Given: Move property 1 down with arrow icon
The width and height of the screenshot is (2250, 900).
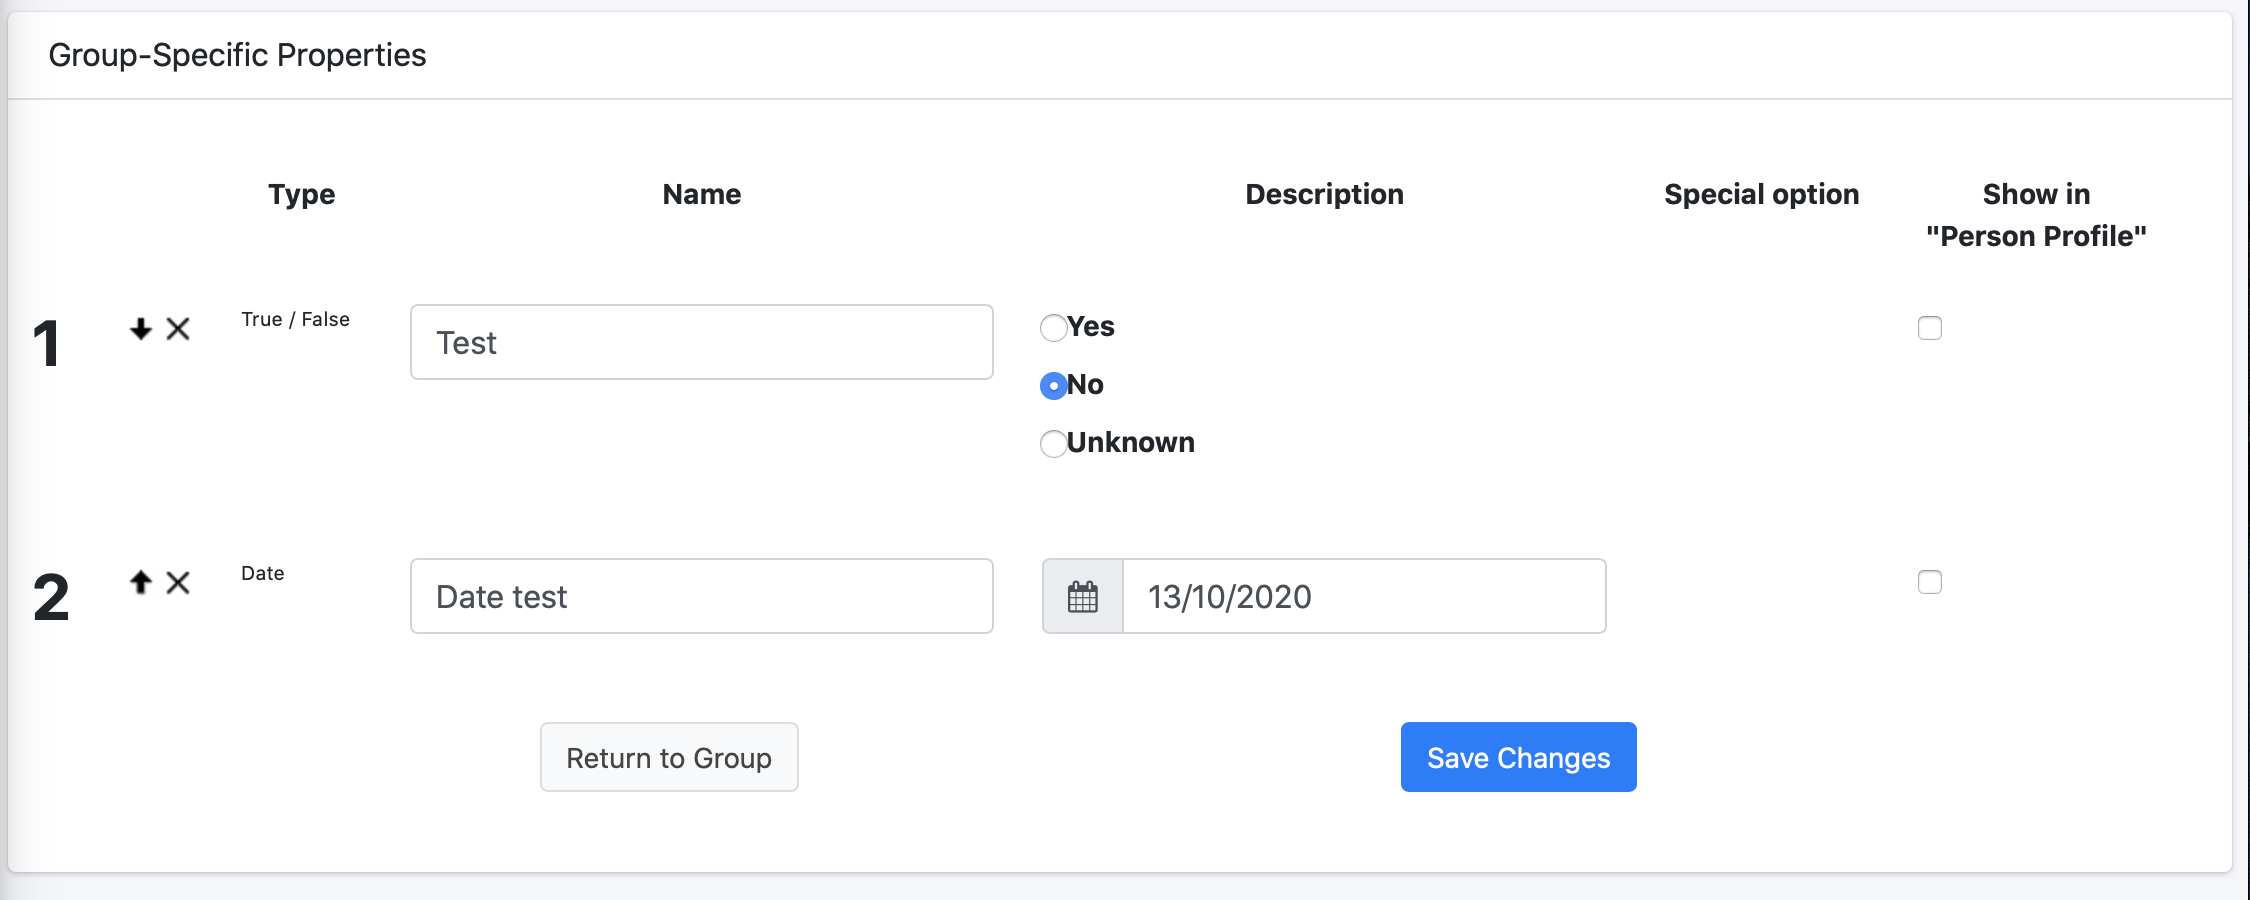Looking at the screenshot, I should coord(141,328).
